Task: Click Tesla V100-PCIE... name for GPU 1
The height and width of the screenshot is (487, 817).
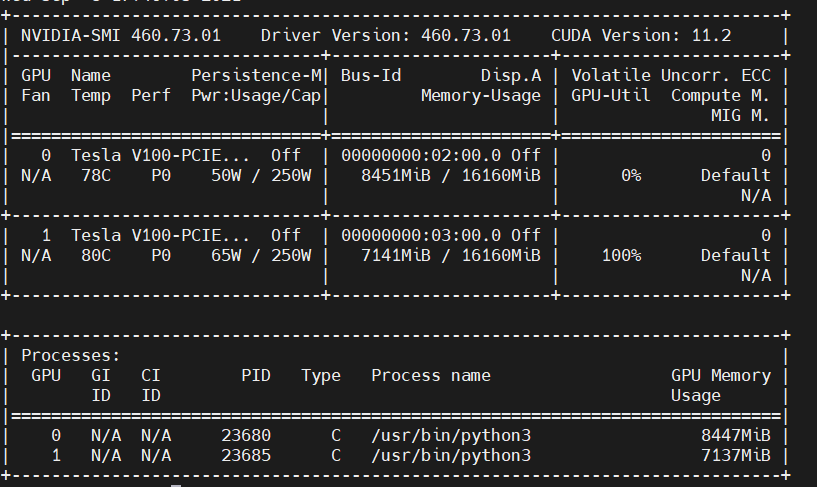Action: click(160, 235)
